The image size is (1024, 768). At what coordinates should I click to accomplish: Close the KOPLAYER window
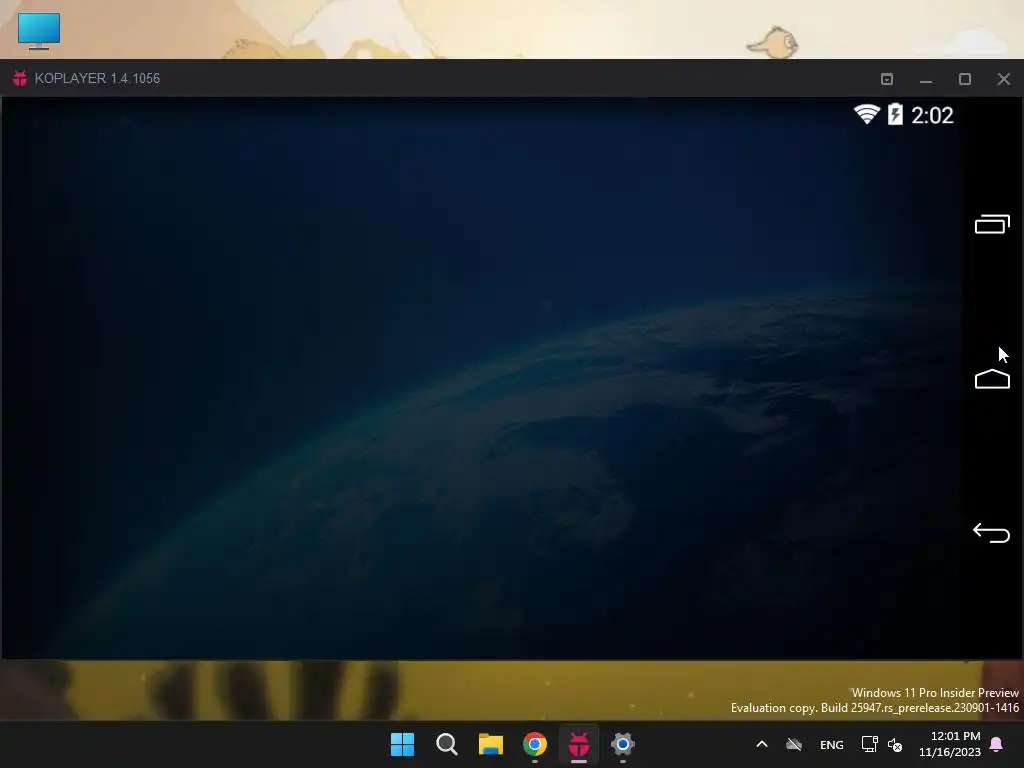pos(1004,79)
